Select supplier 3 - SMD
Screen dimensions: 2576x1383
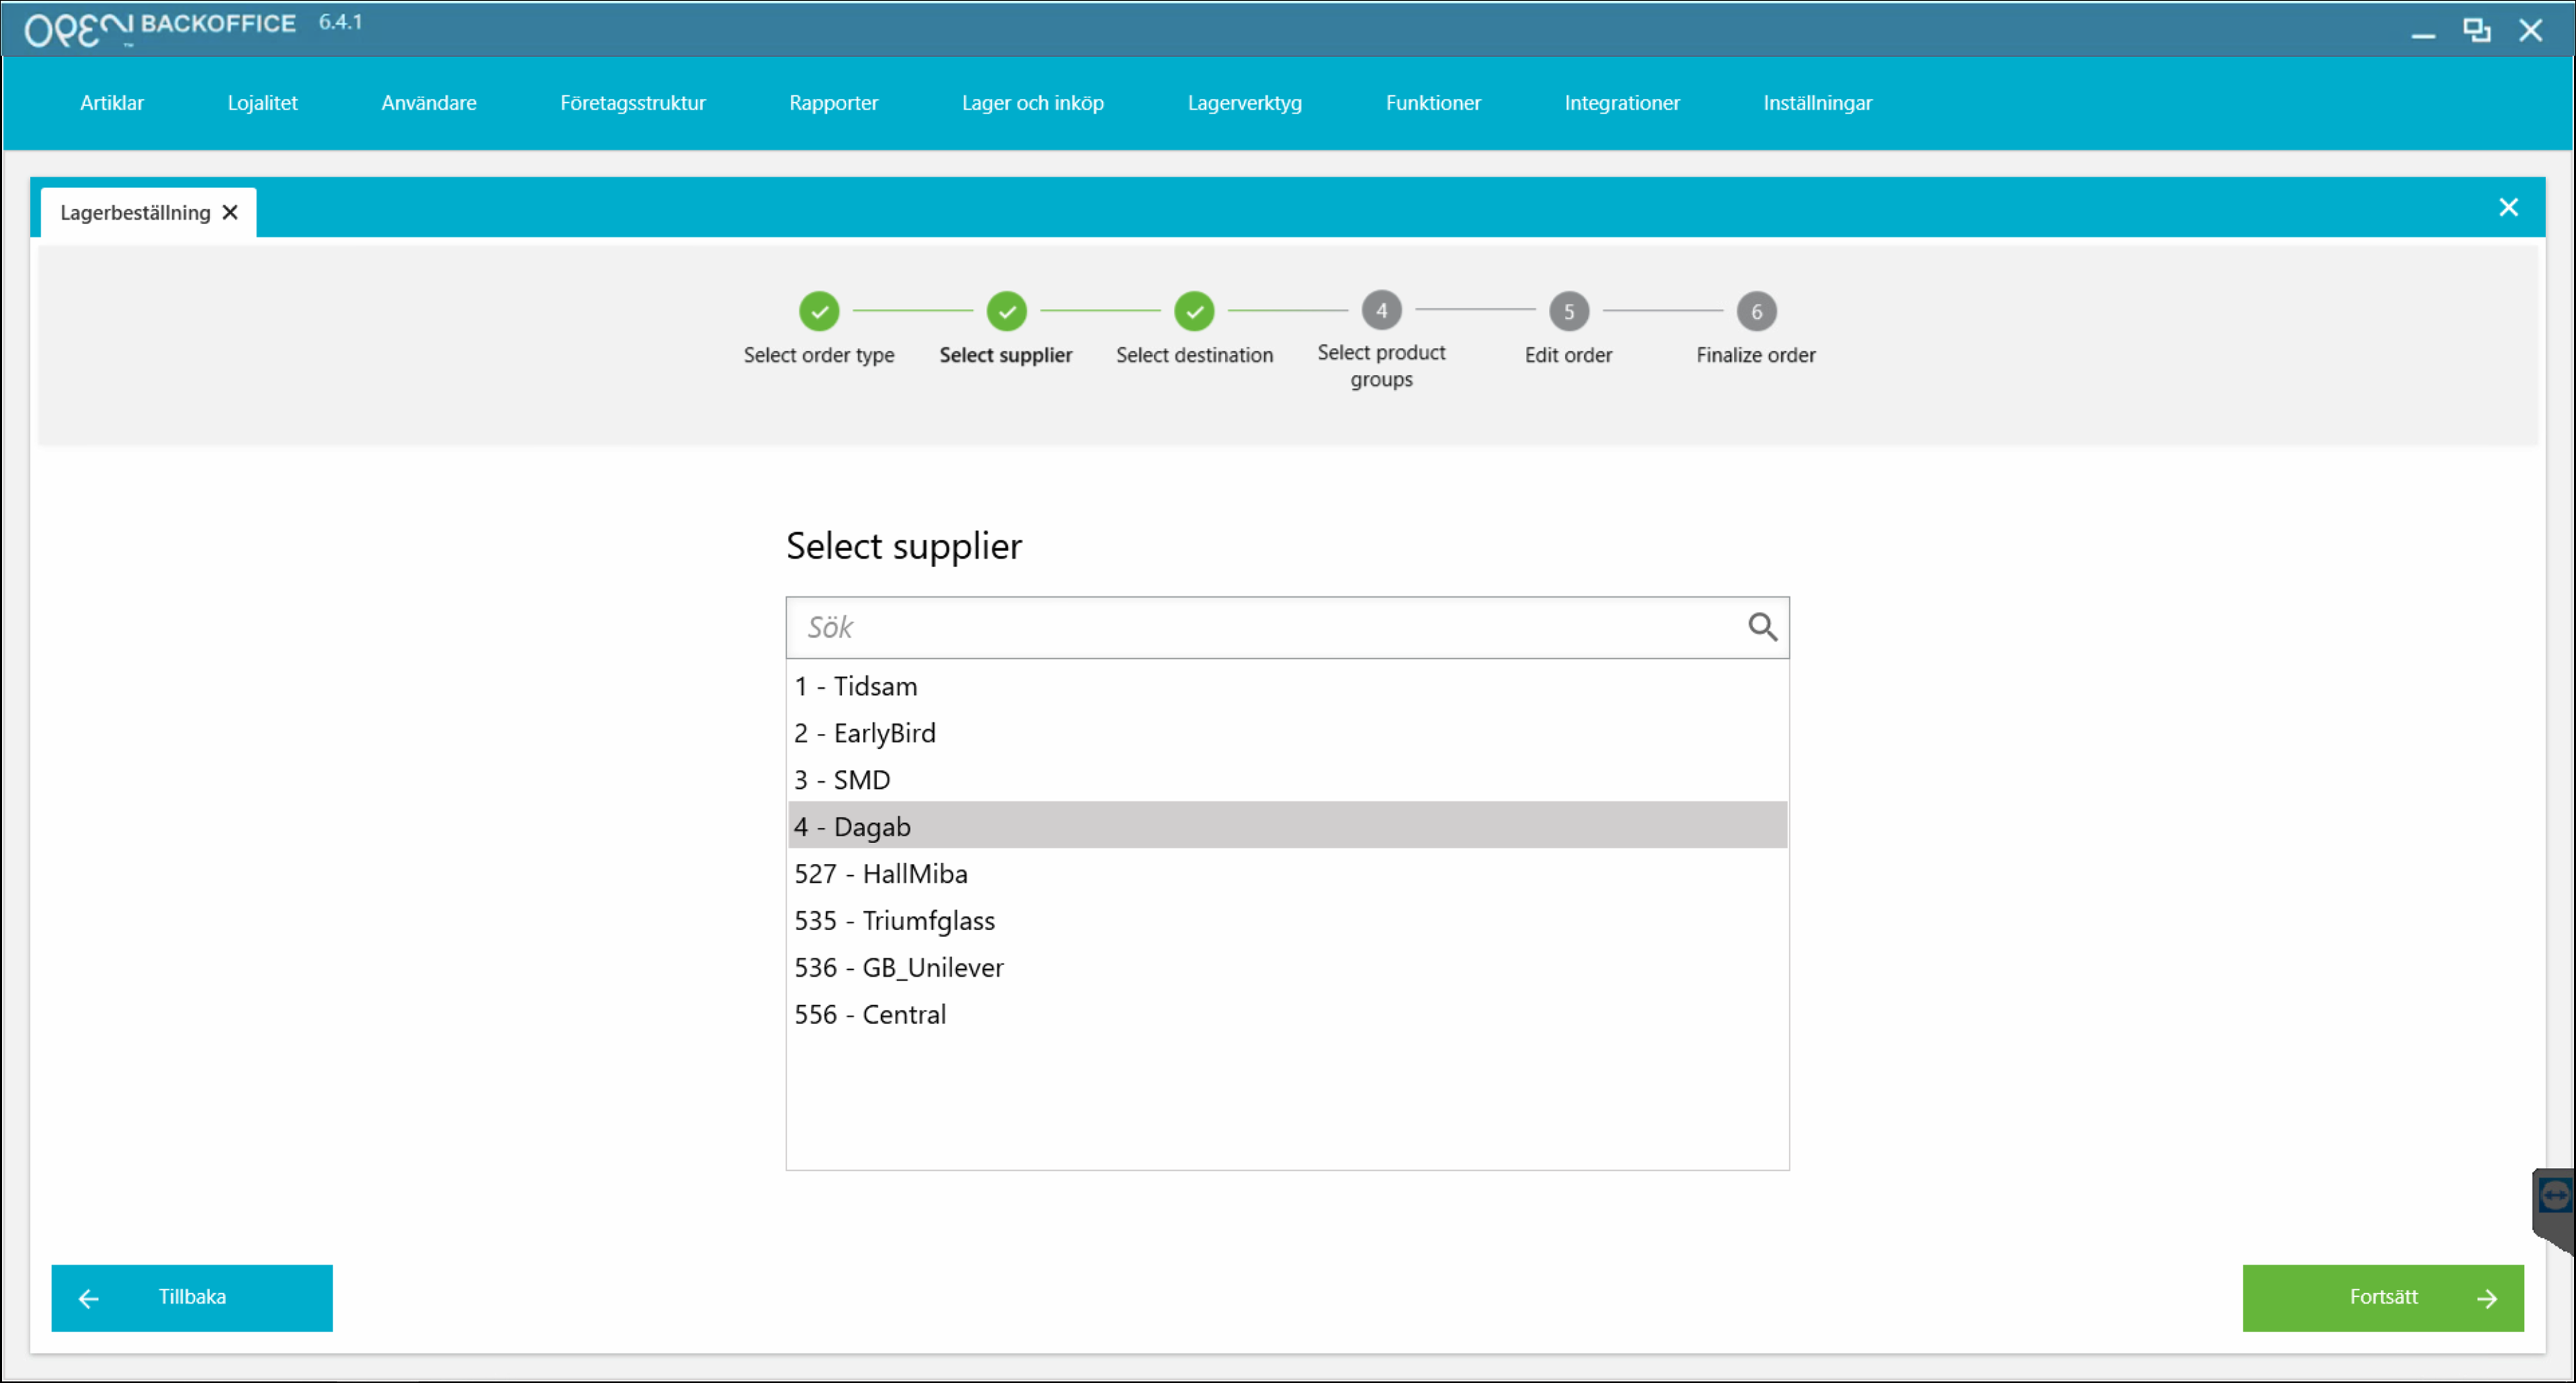point(1287,780)
